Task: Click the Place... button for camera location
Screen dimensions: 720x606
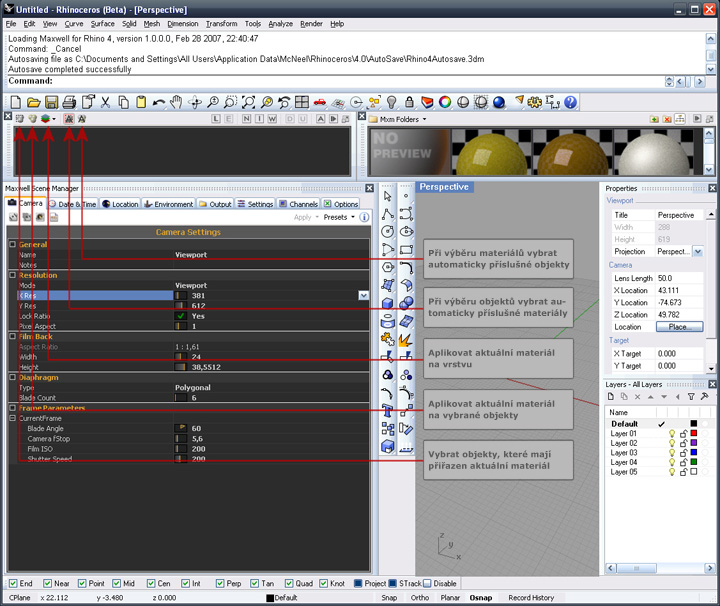Action: [x=679, y=327]
